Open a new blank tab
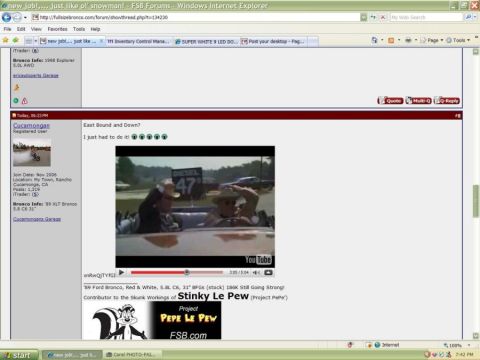This screenshot has width=480, height=360. (x=313, y=41)
